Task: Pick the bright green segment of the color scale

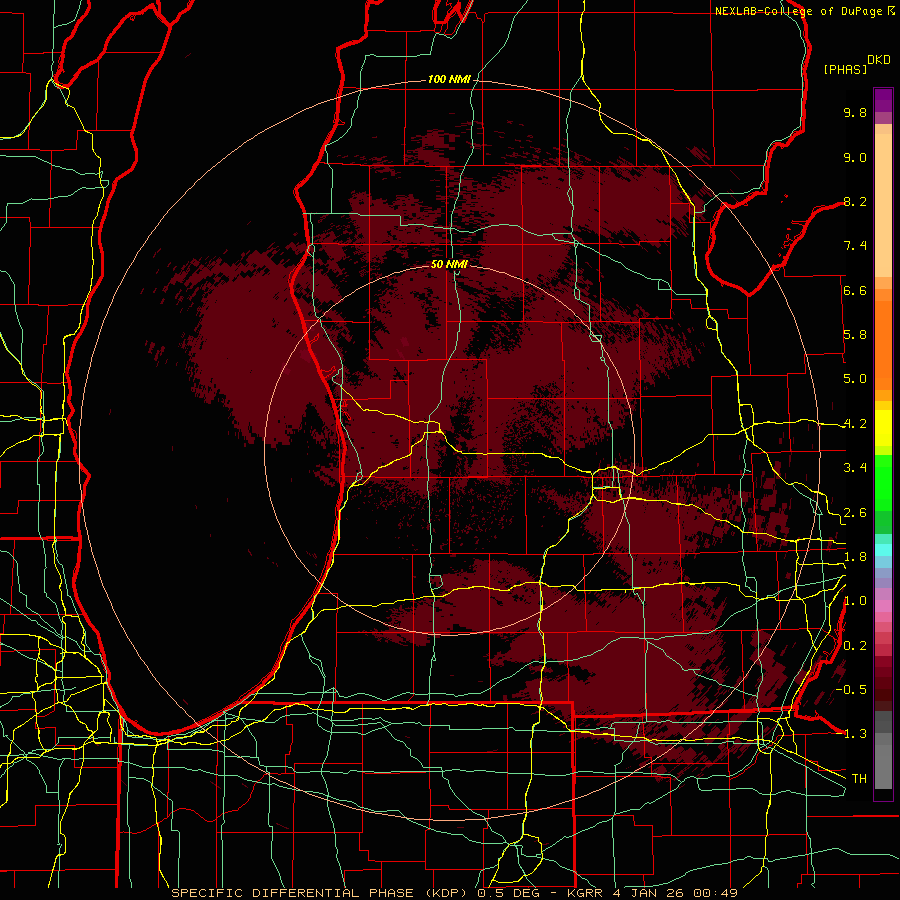Action: [883, 482]
